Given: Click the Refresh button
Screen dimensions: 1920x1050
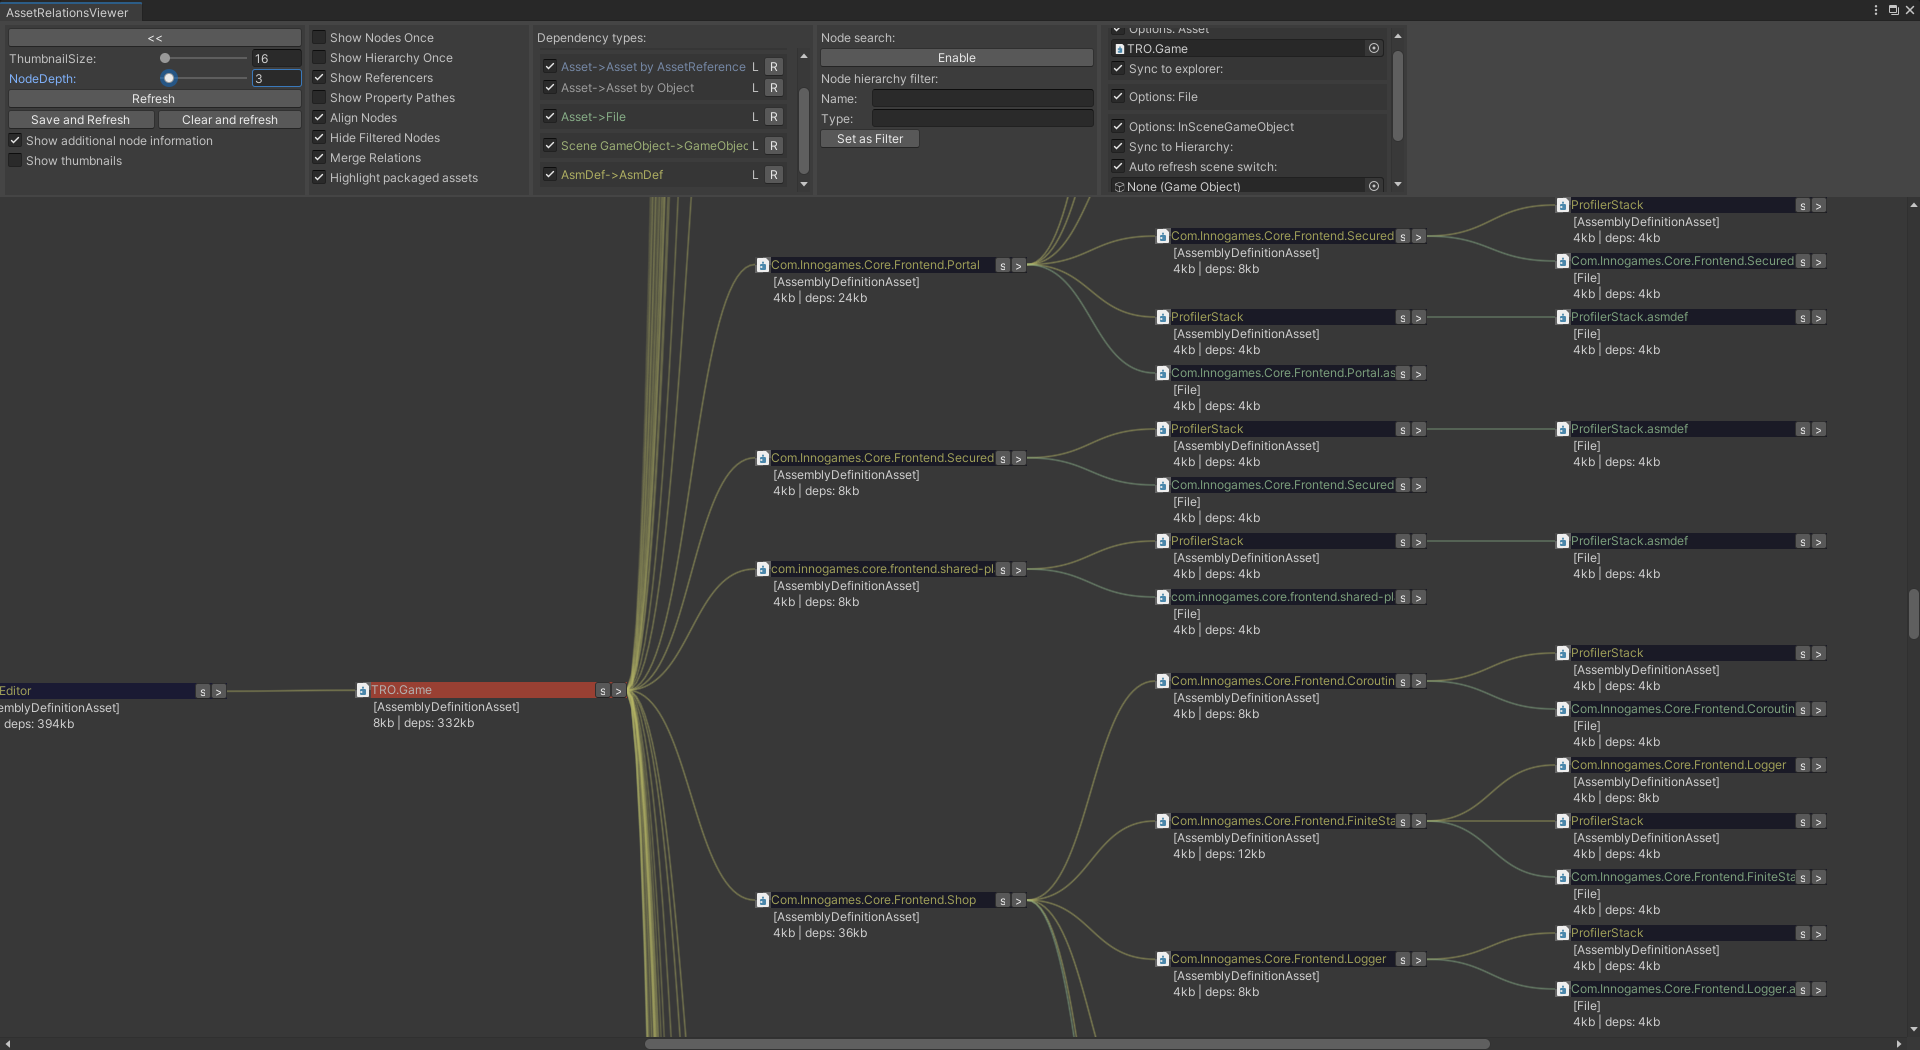Looking at the screenshot, I should click(x=155, y=99).
